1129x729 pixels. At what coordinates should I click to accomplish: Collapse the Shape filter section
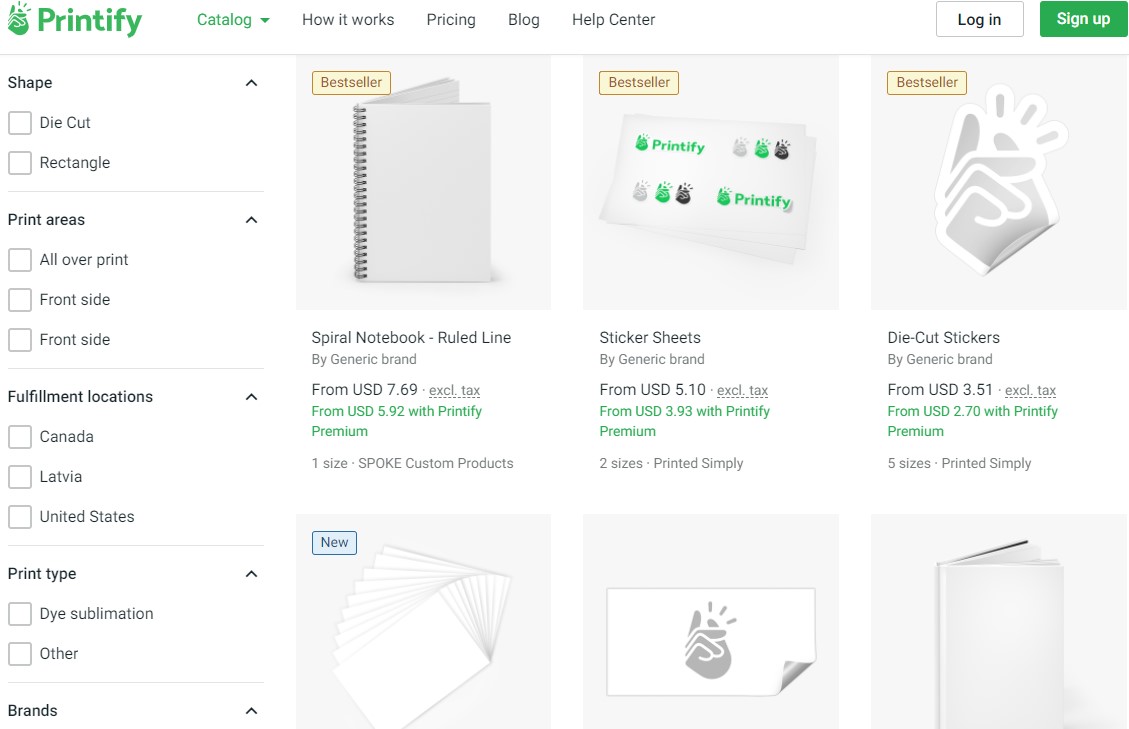point(253,83)
